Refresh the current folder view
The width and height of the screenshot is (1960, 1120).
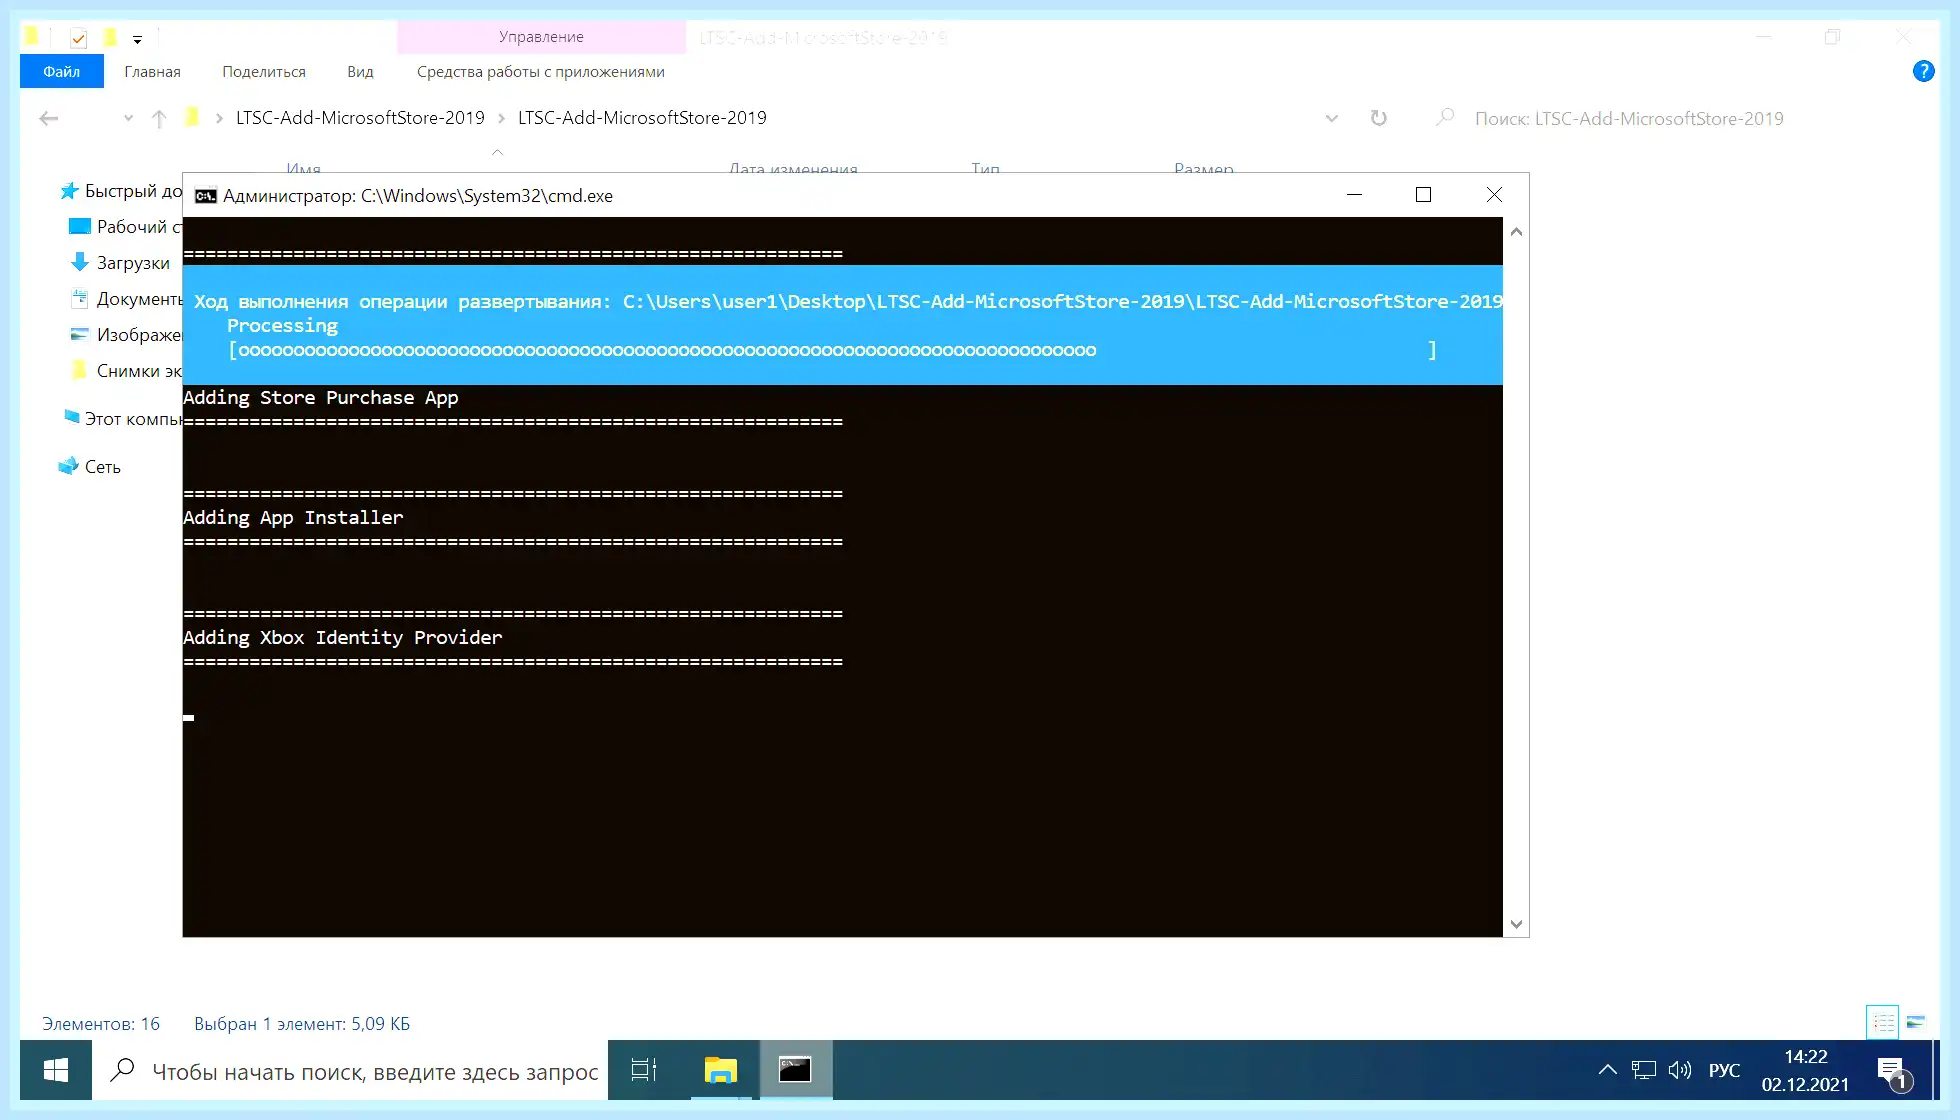coord(1378,118)
